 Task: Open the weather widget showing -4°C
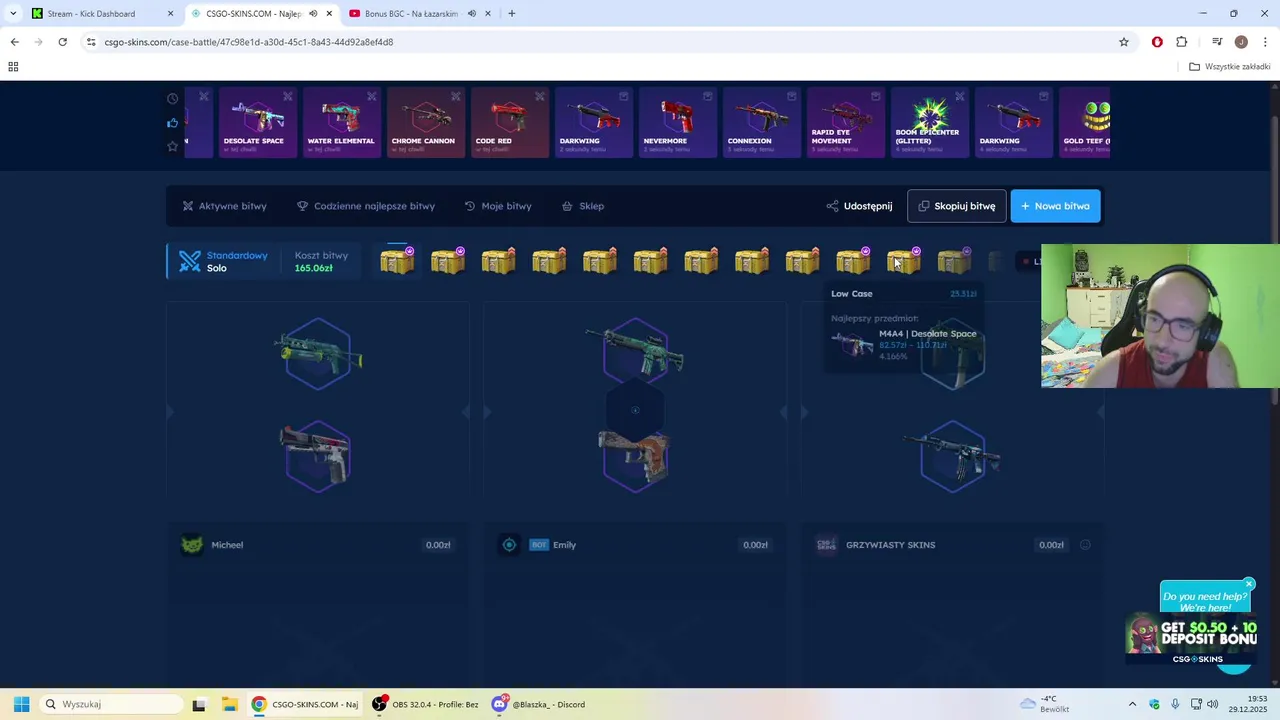point(1045,704)
